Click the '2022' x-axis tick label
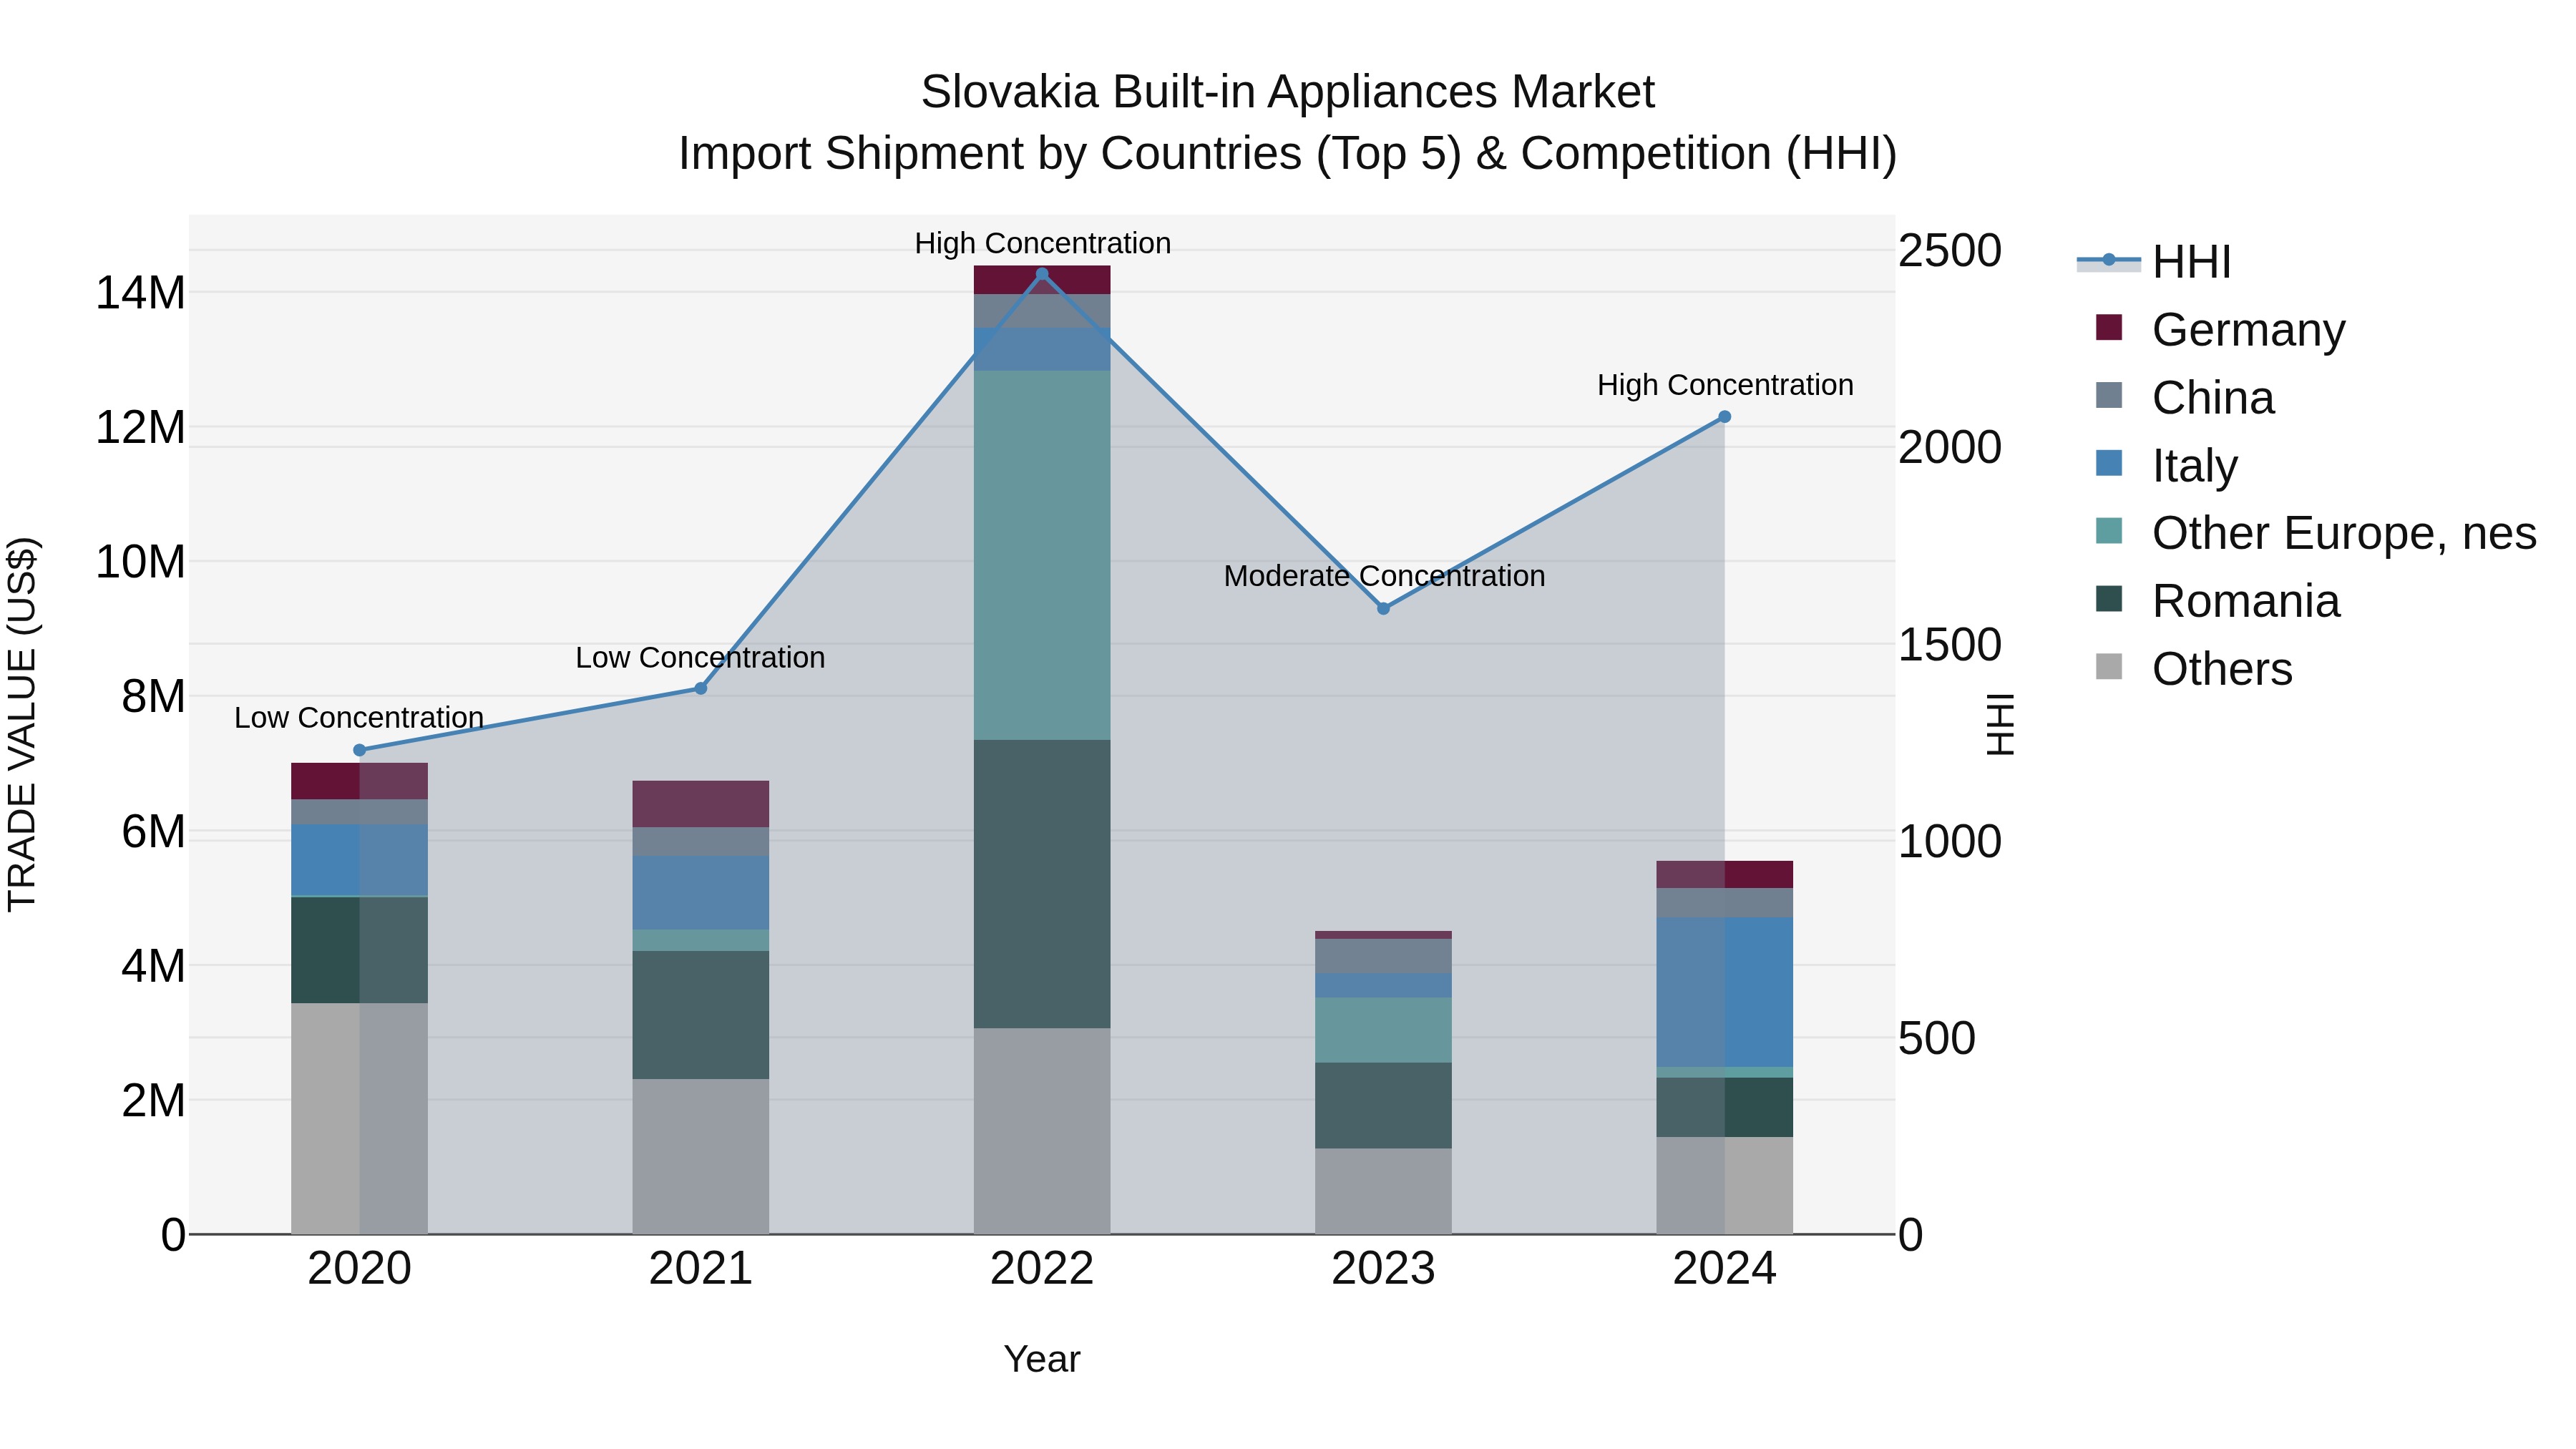Viewport: 2576px width, 1449px height. 1042,1269
